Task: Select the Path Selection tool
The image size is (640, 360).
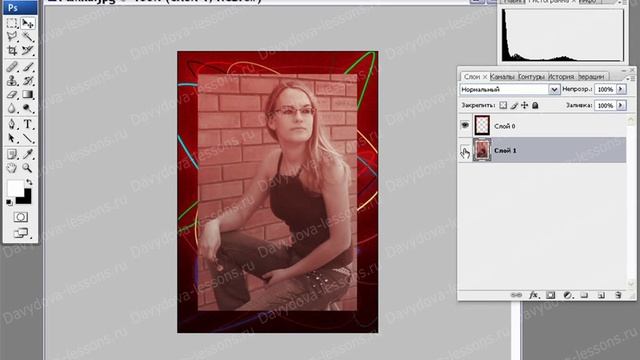Action: (12, 138)
